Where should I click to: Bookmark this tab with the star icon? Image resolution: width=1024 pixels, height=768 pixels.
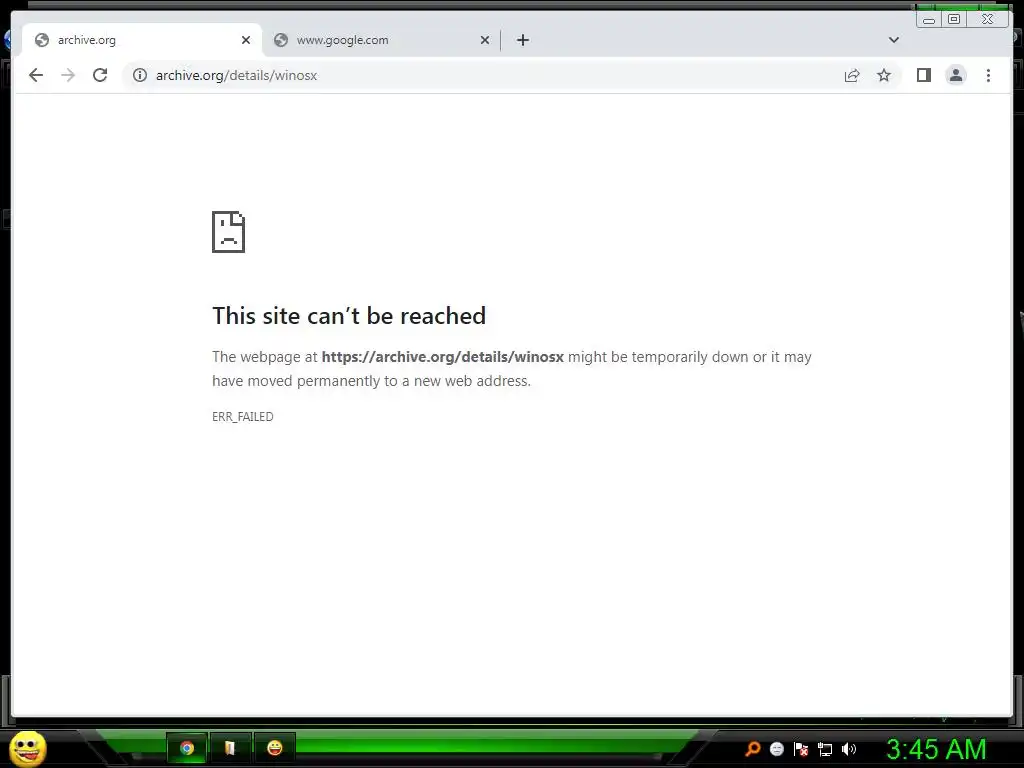(x=884, y=76)
